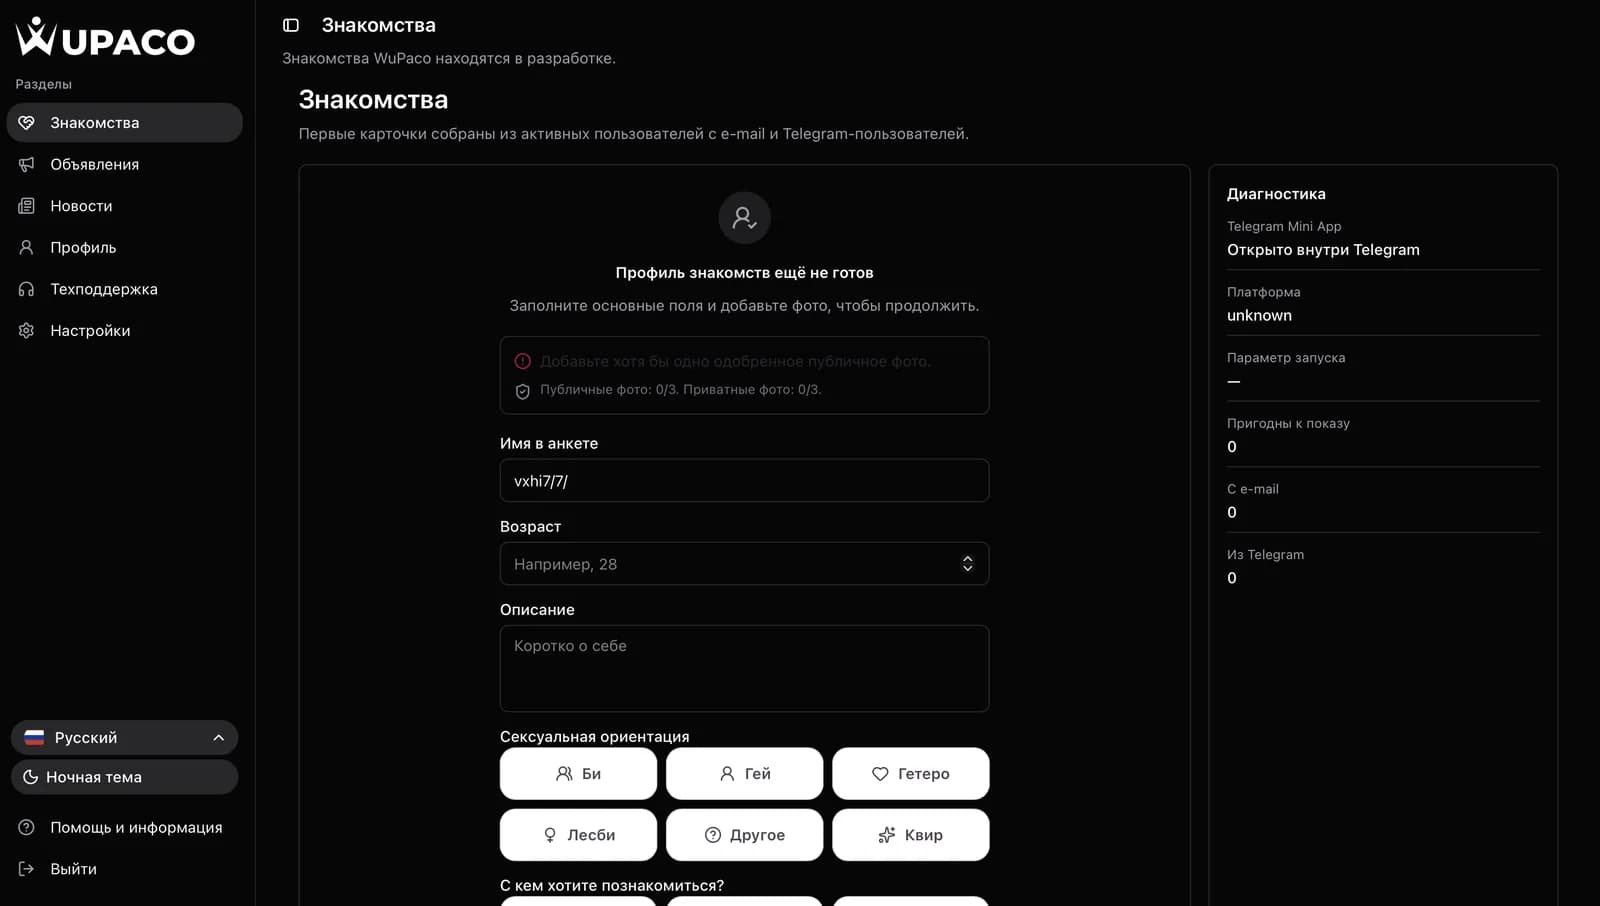
Task: Click 'Открыто внутри Telegram' value
Action: click(x=1323, y=250)
